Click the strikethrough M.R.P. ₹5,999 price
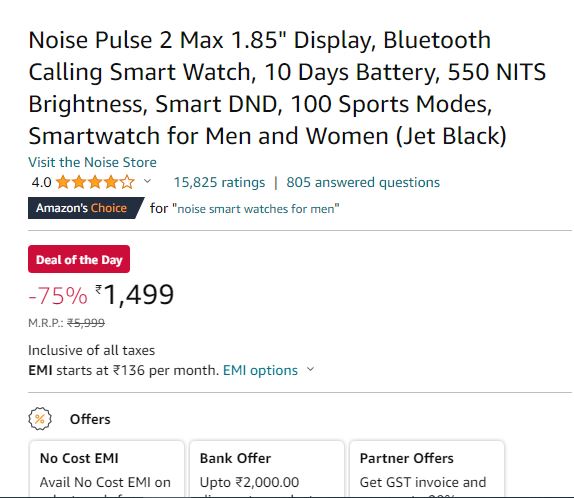The height and width of the screenshot is (498, 574). pyautogui.click(x=86, y=323)
